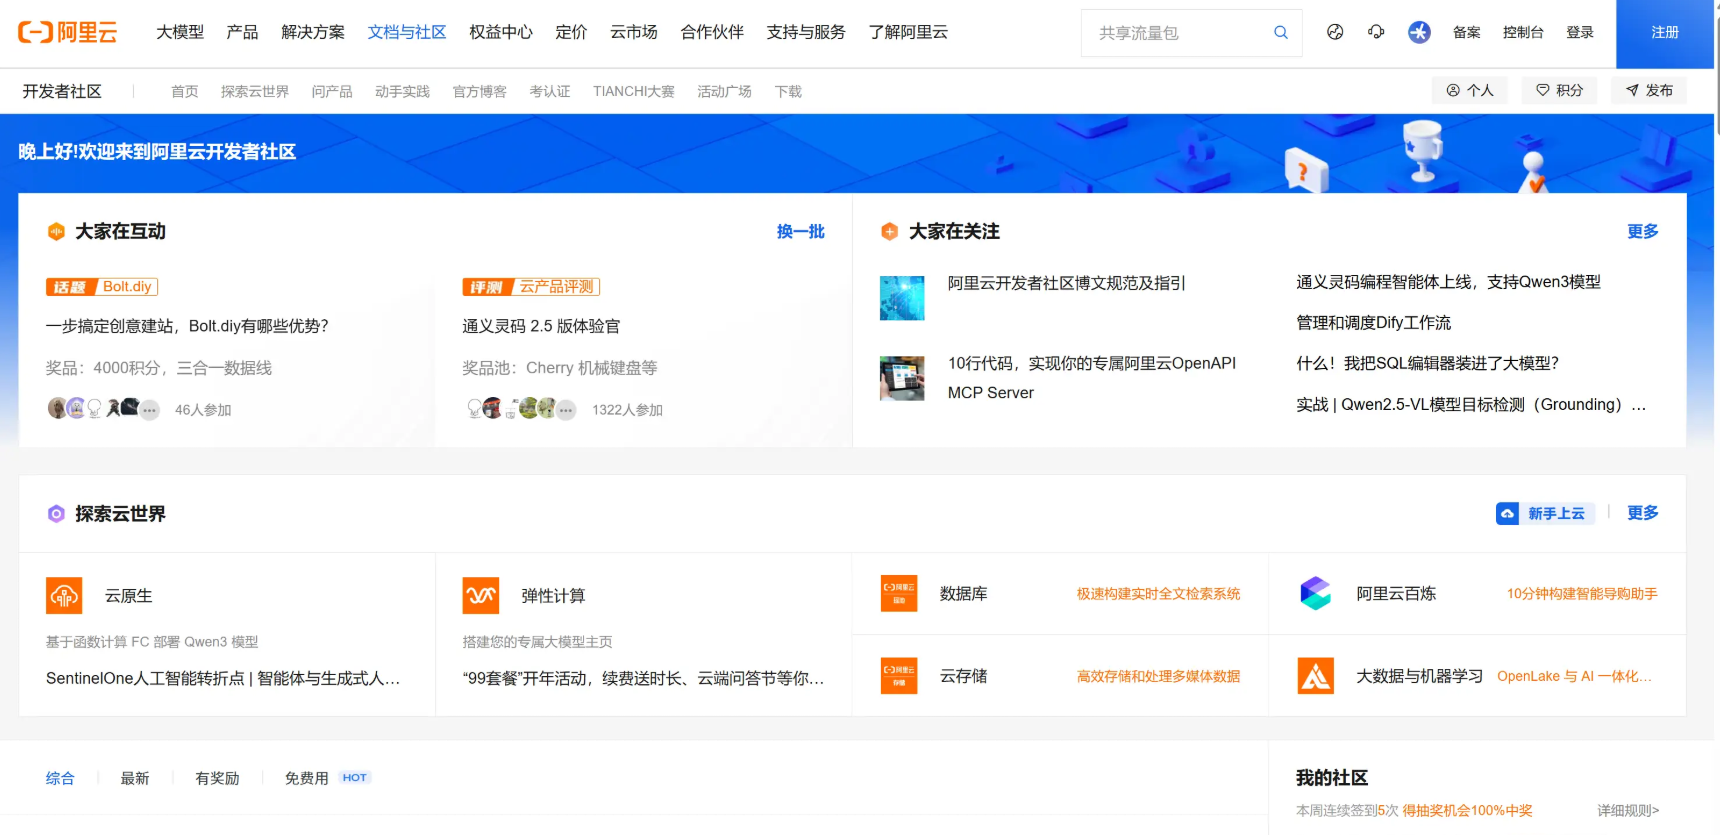Click the Alibaba Cloud logo

click(x=68, y=32)
